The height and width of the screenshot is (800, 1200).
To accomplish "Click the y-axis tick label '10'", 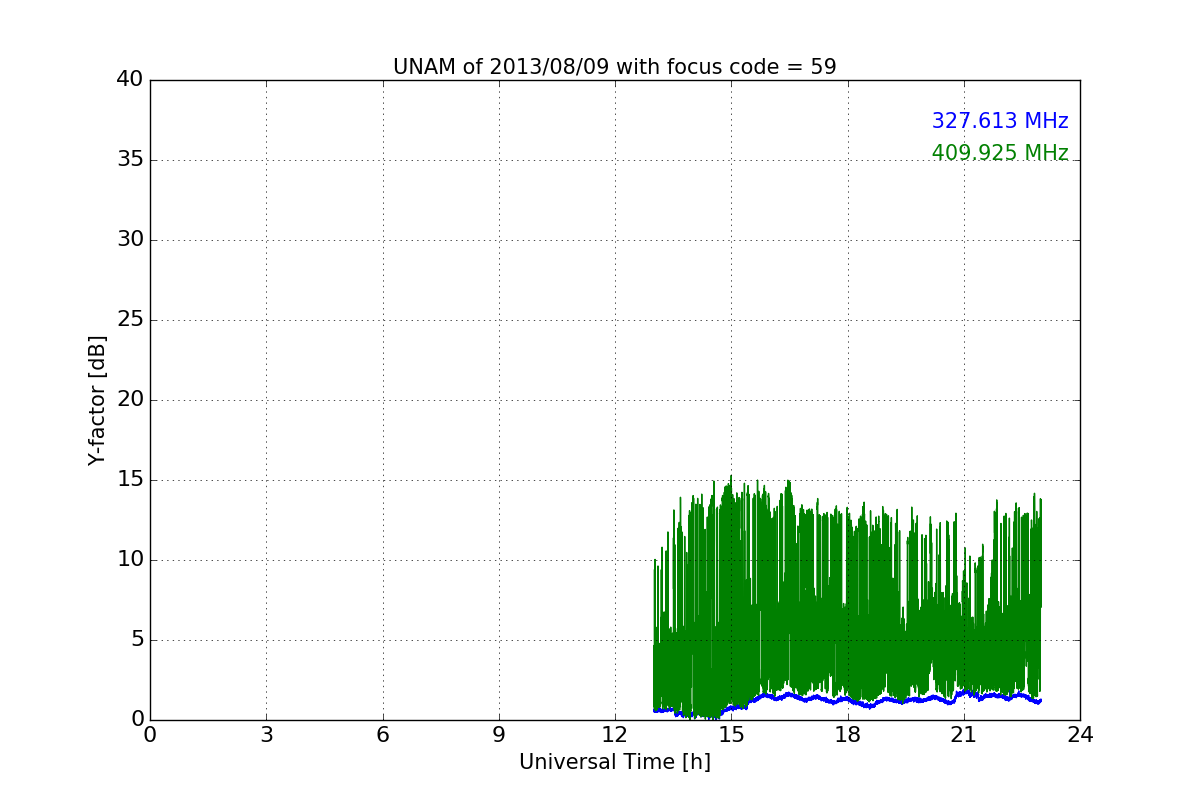I will tap(130, 560).
